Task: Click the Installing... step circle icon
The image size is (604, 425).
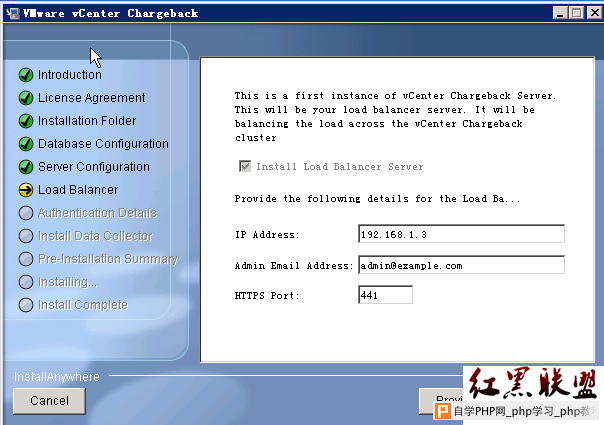Action: [26, 282]
